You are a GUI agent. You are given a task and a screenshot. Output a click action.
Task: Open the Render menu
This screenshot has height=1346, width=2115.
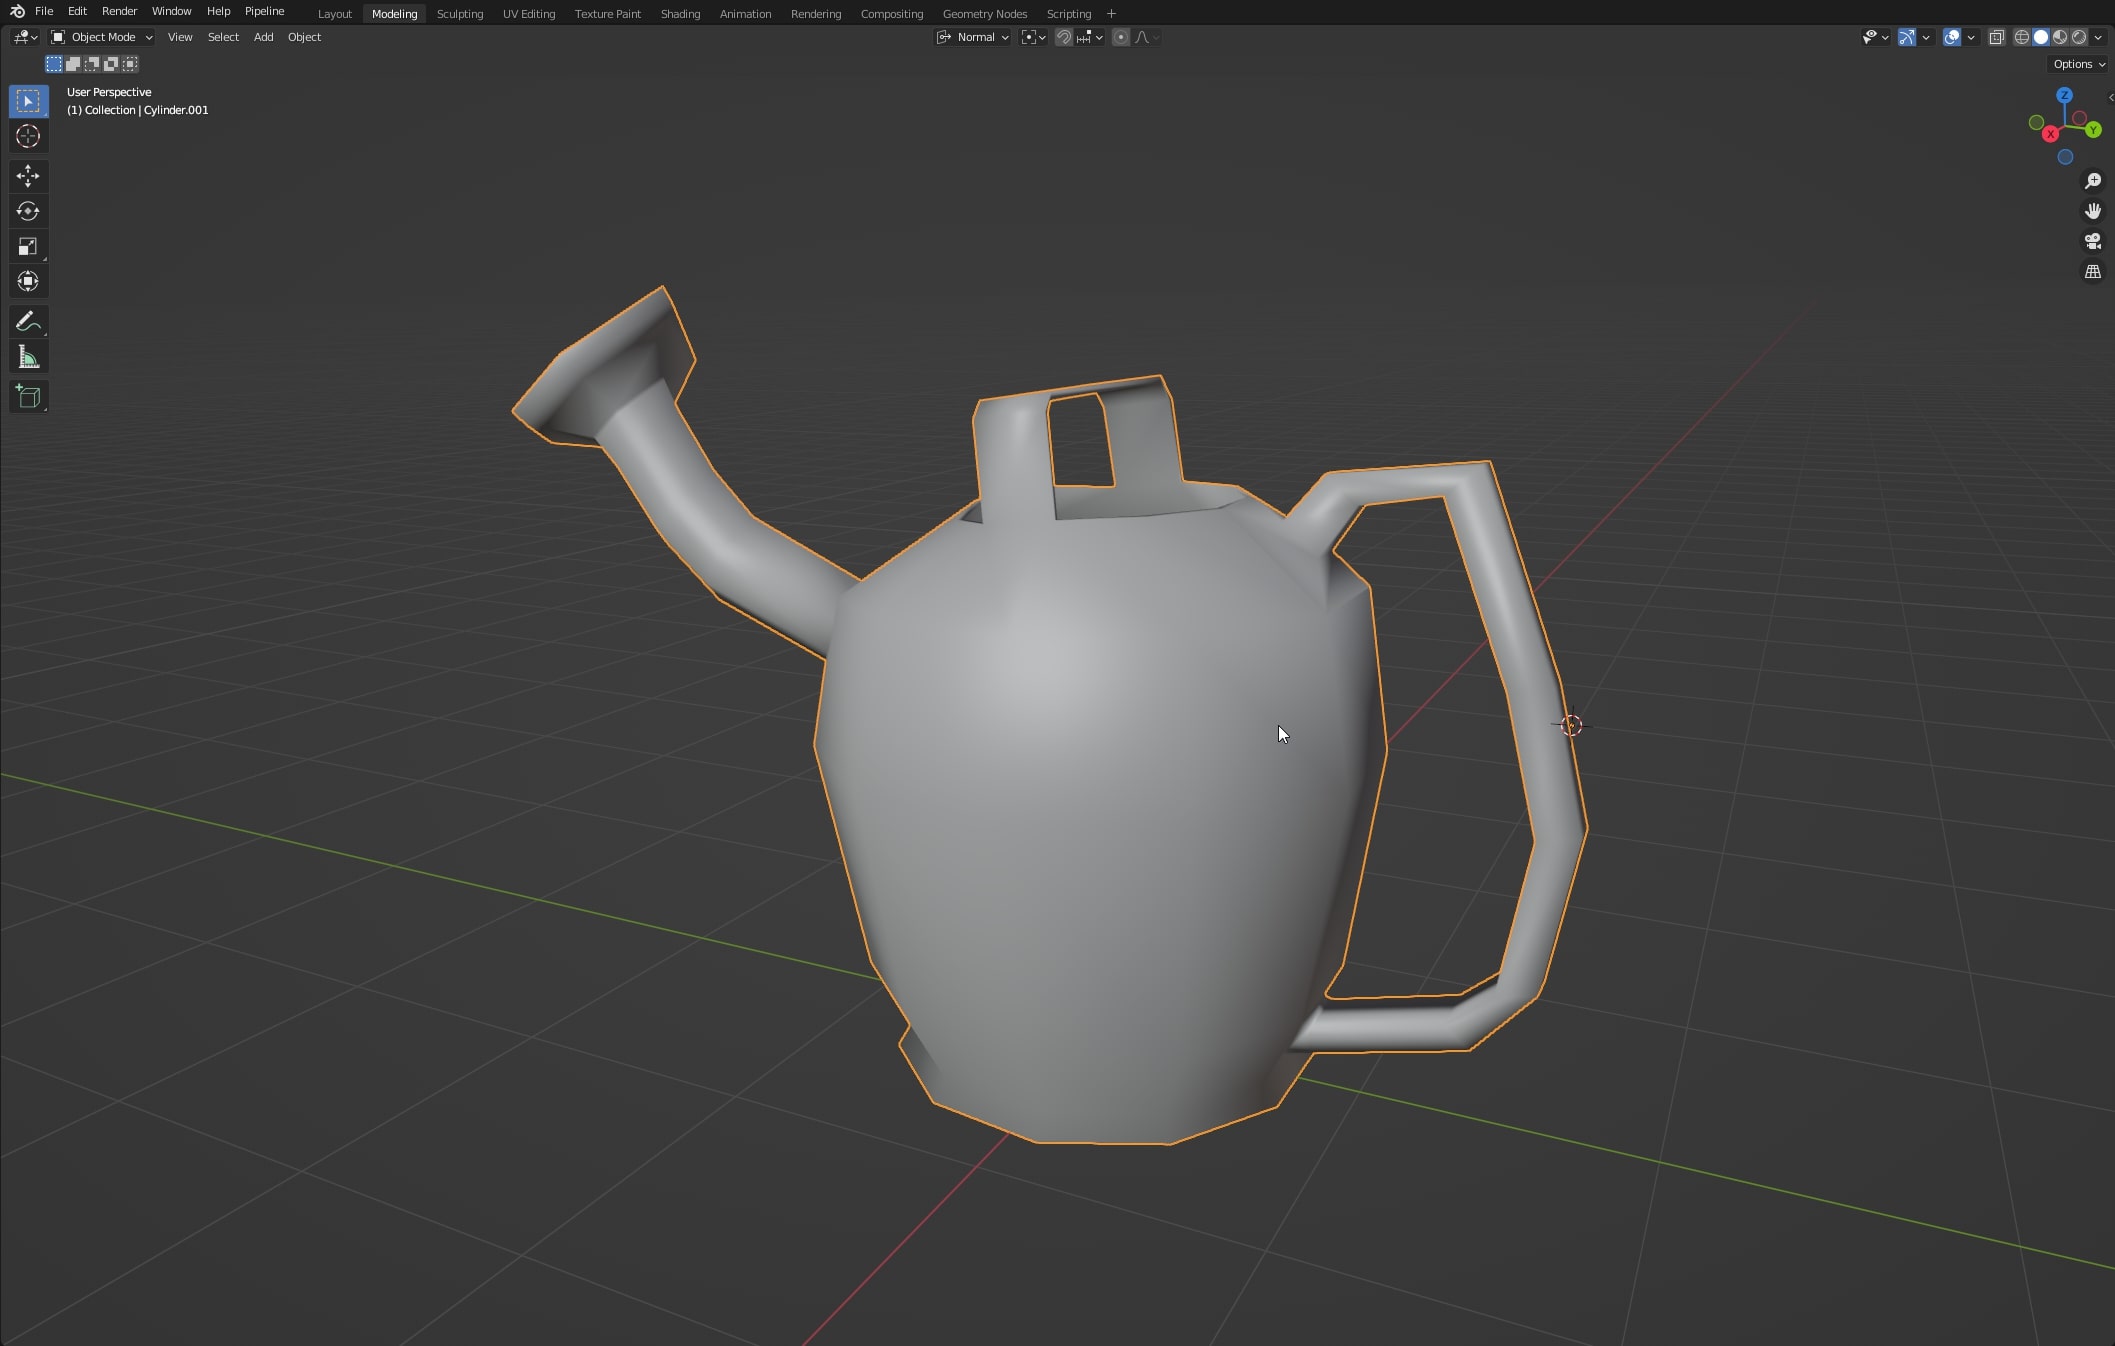coord(119,11)
